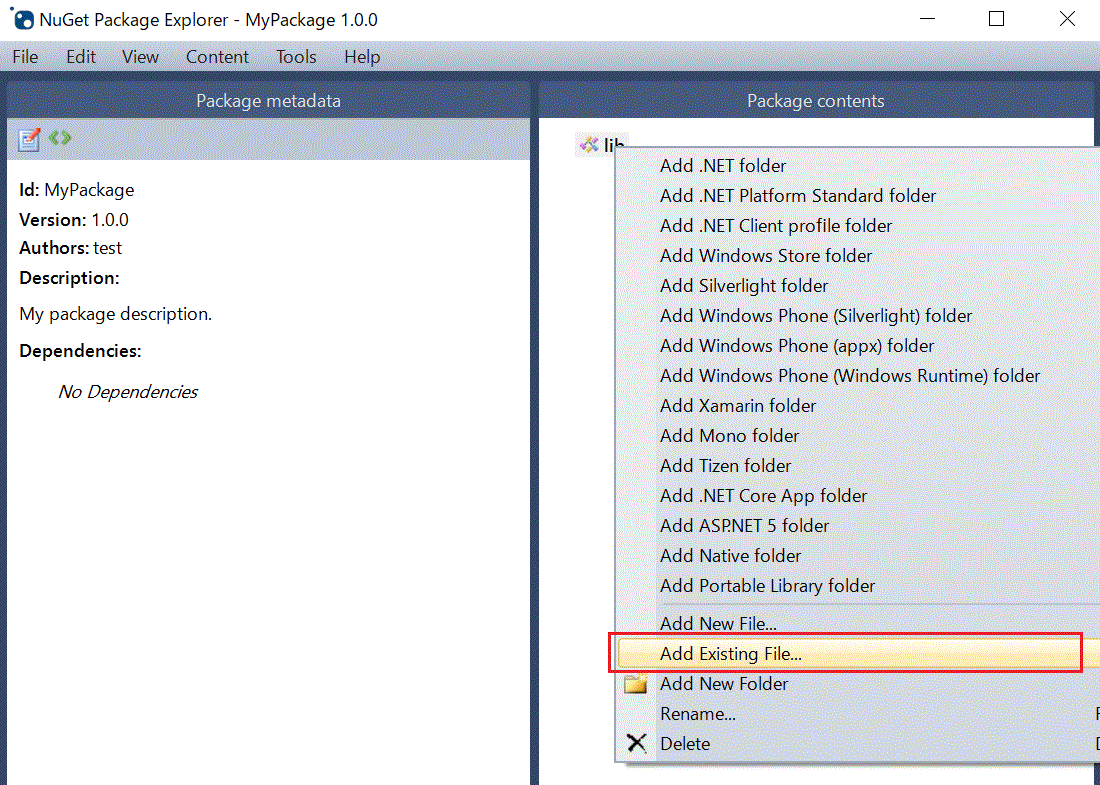This screenshot has height=785, width=1100.
Task: Click the Package contents panel header
Action: pos(816,100)
